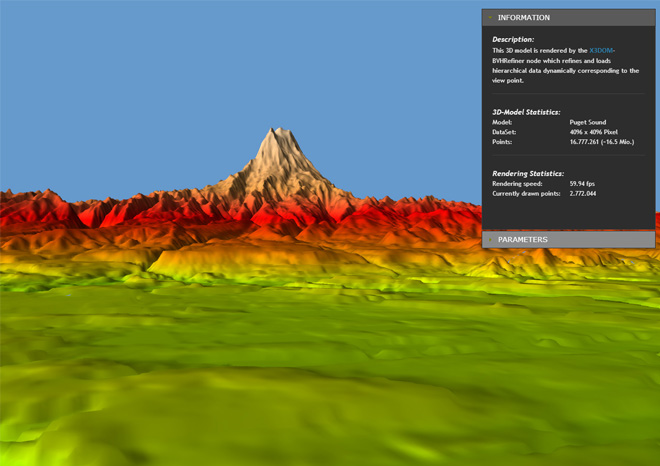Click the blue sky left of mountain
660x466 pixels.
(120, 90)
